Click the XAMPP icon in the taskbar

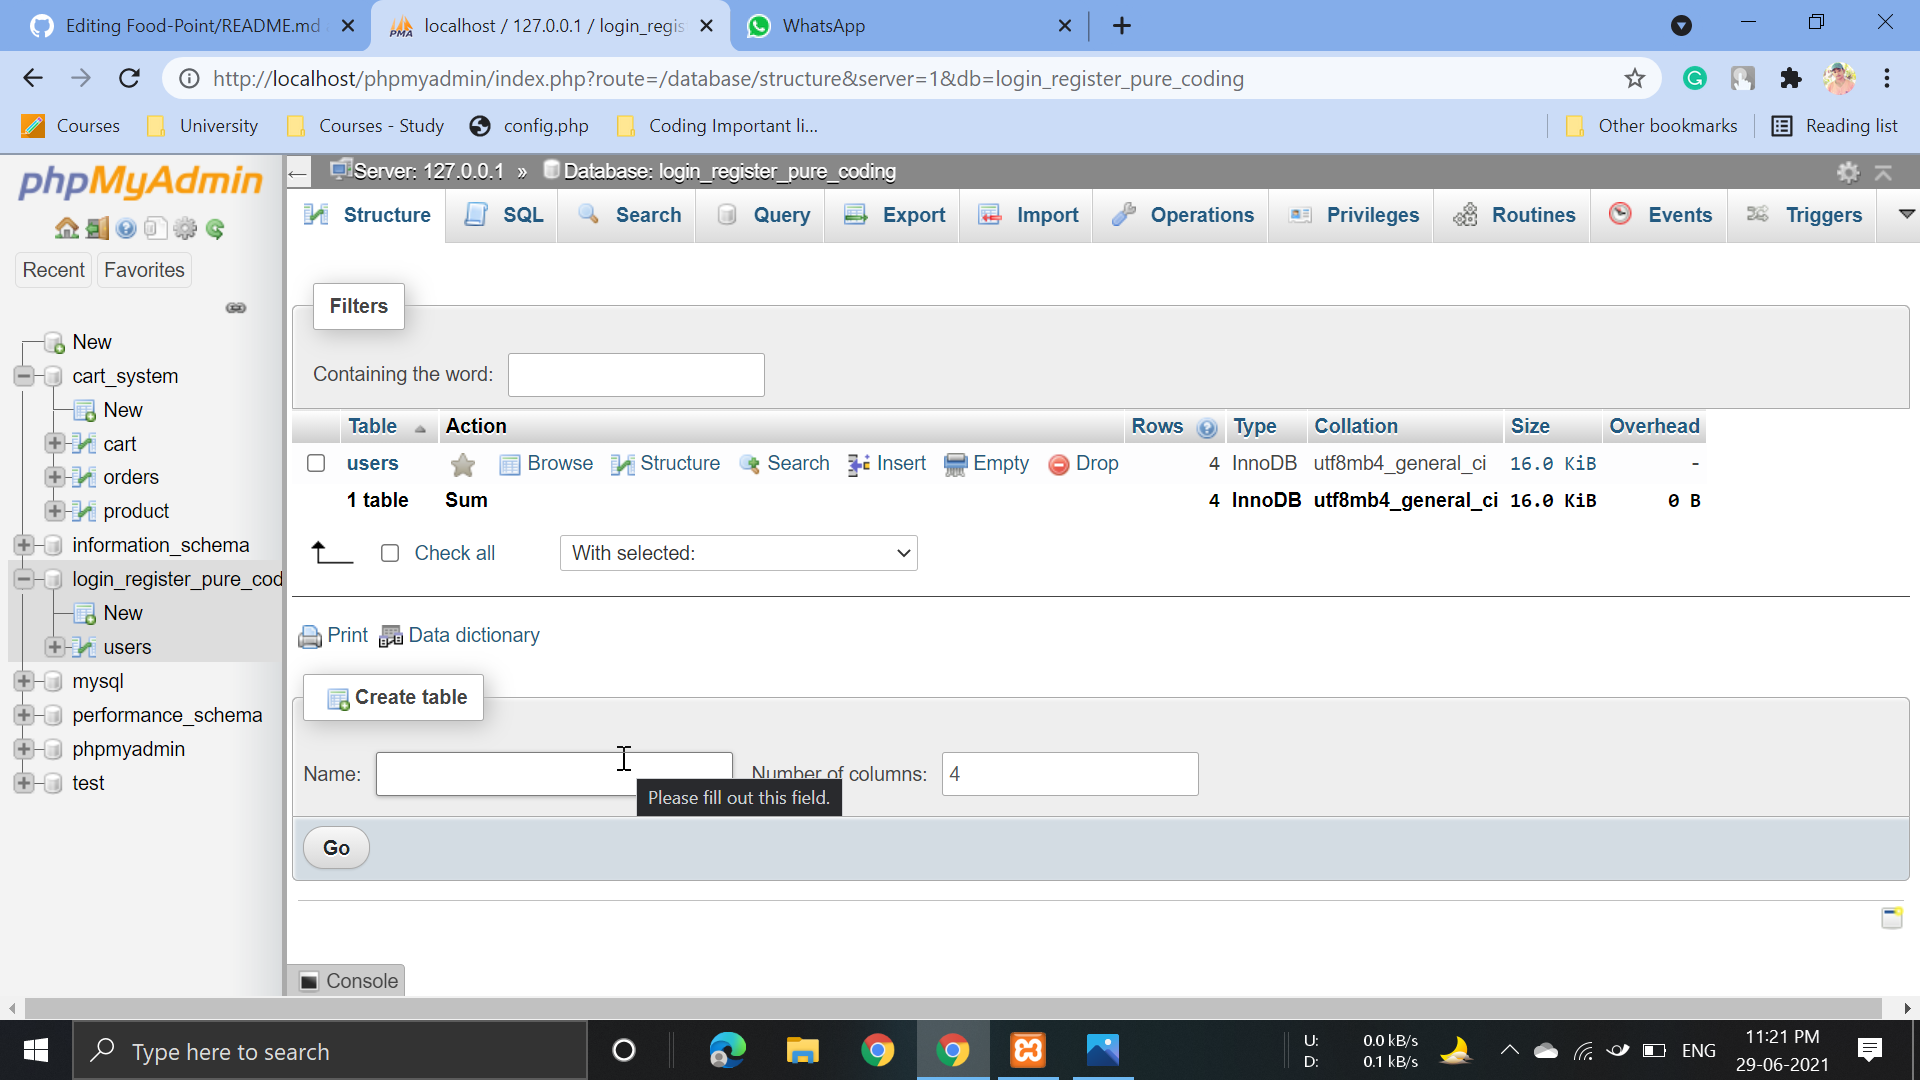pyautogui.click(x=1027, y=1050)
